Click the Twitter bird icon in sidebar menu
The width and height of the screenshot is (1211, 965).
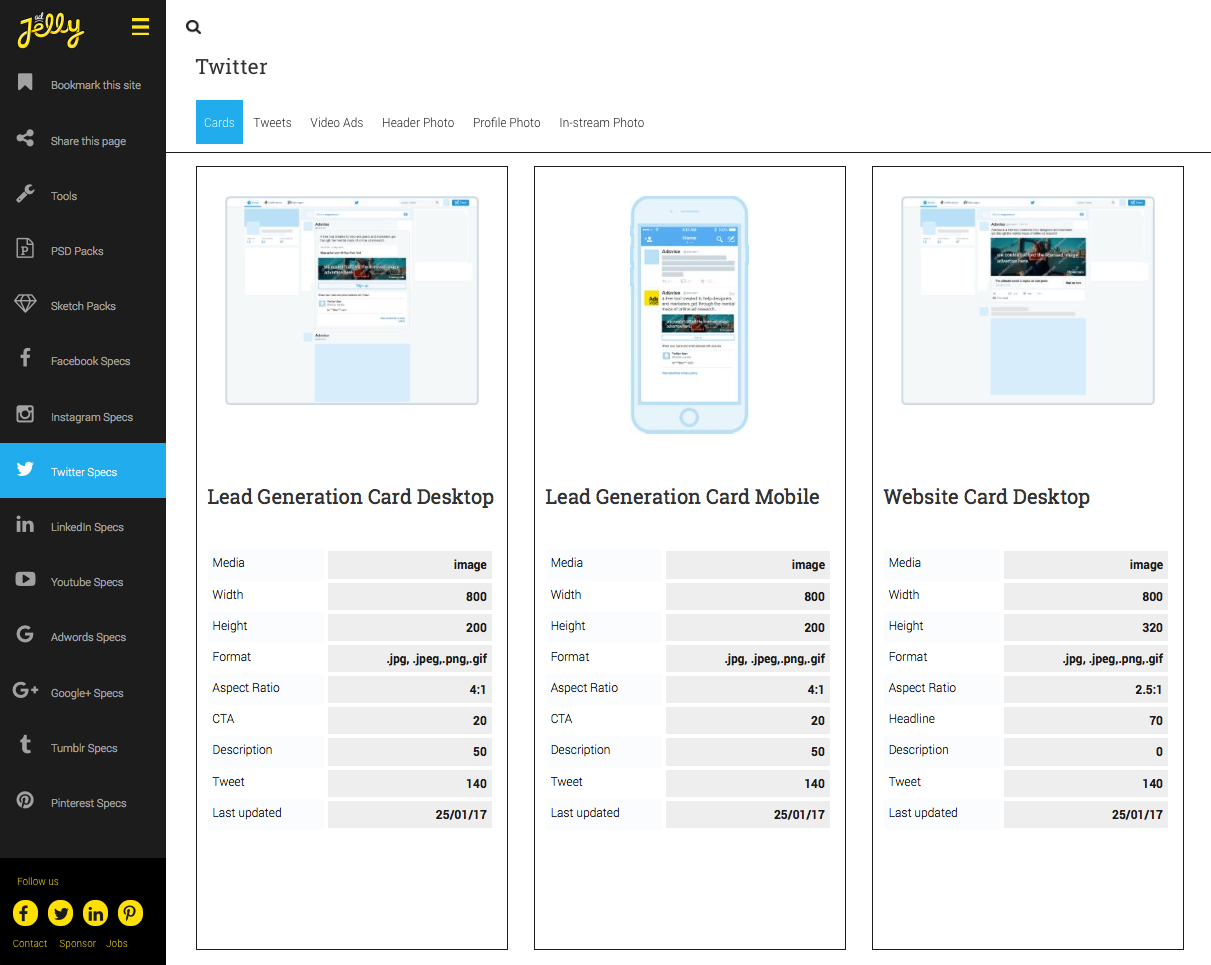click(26, 470)
